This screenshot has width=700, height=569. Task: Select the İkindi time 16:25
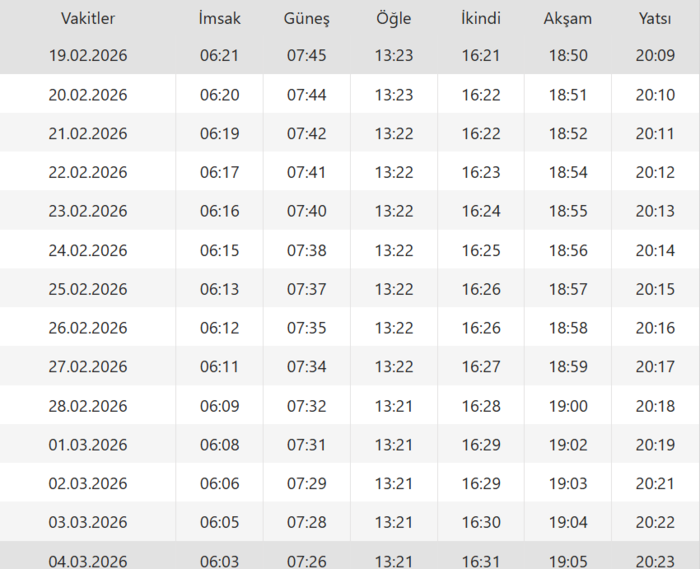481,250
